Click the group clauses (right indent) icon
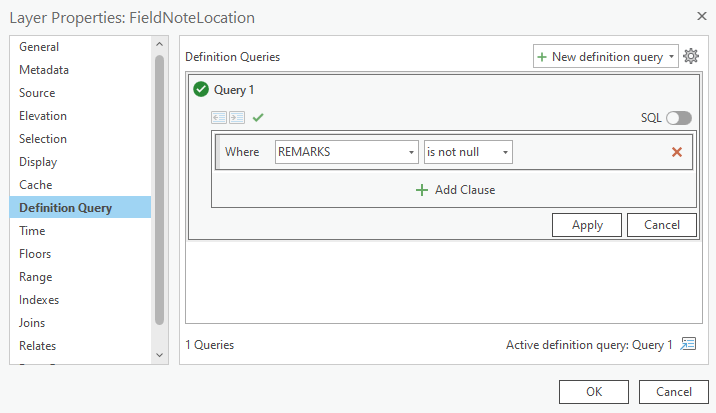This screenshot has height=413, width=716. (x=237, y=117)
